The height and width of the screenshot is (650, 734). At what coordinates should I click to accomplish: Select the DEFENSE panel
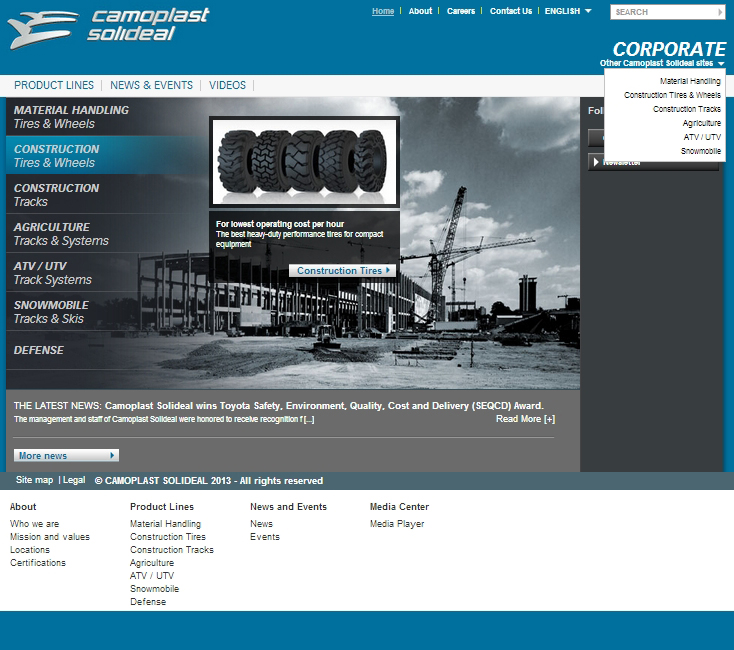pos(107,350)
